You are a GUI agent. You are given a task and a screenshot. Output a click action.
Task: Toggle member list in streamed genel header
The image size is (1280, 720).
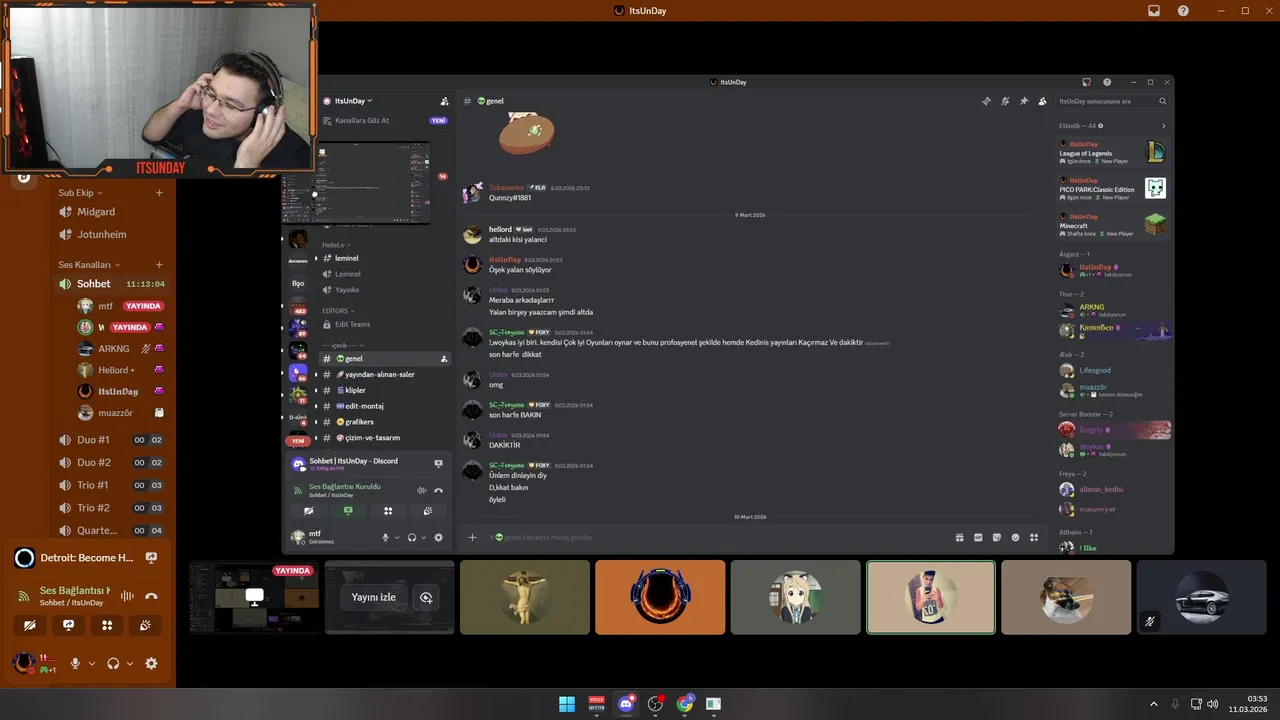tap(1042, 101)
